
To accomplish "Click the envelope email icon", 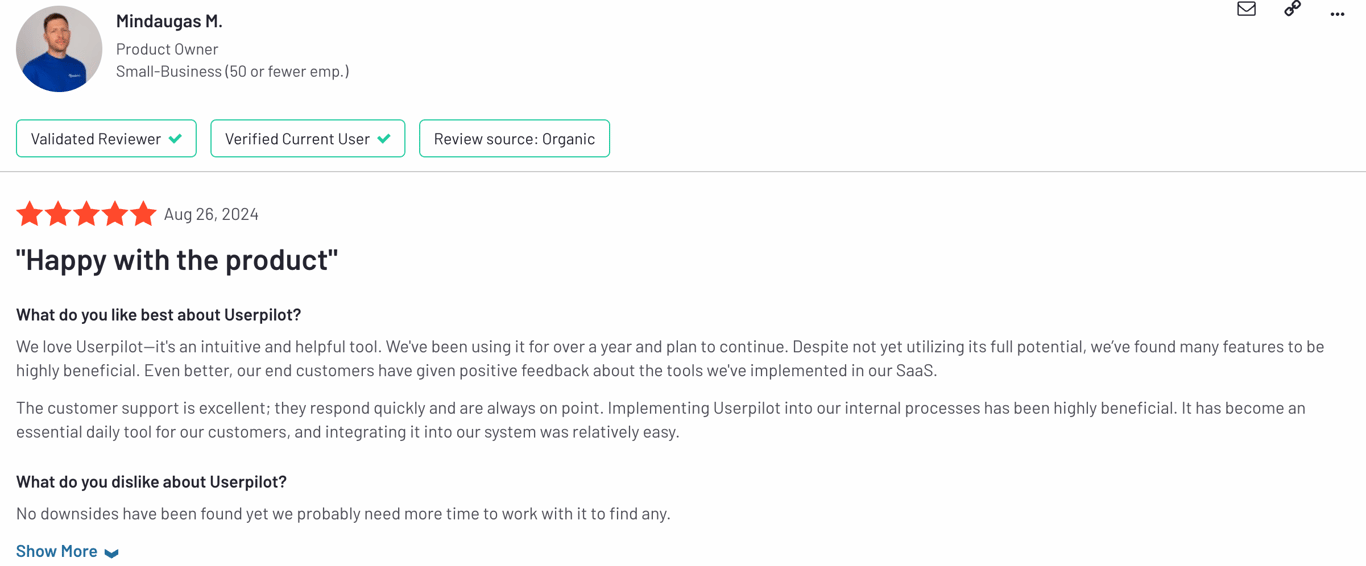I will point(1246,9).
